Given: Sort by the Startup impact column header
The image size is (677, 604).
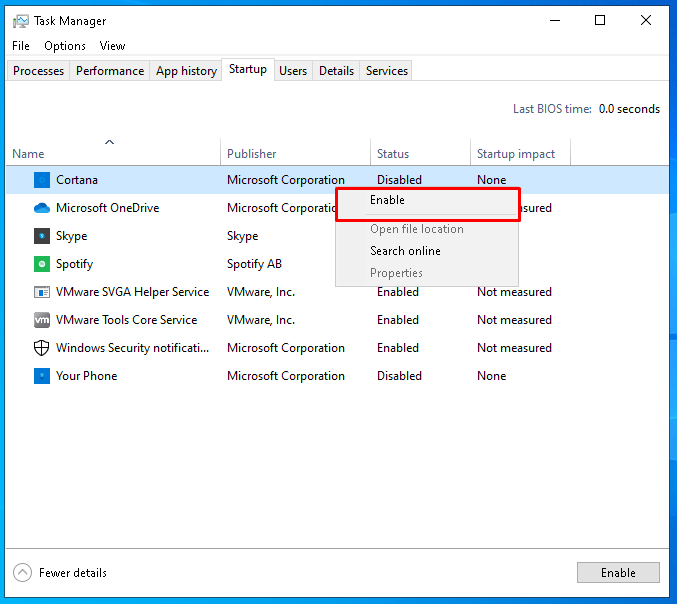Looking at the screenshot, I should [x=520, y=152].
